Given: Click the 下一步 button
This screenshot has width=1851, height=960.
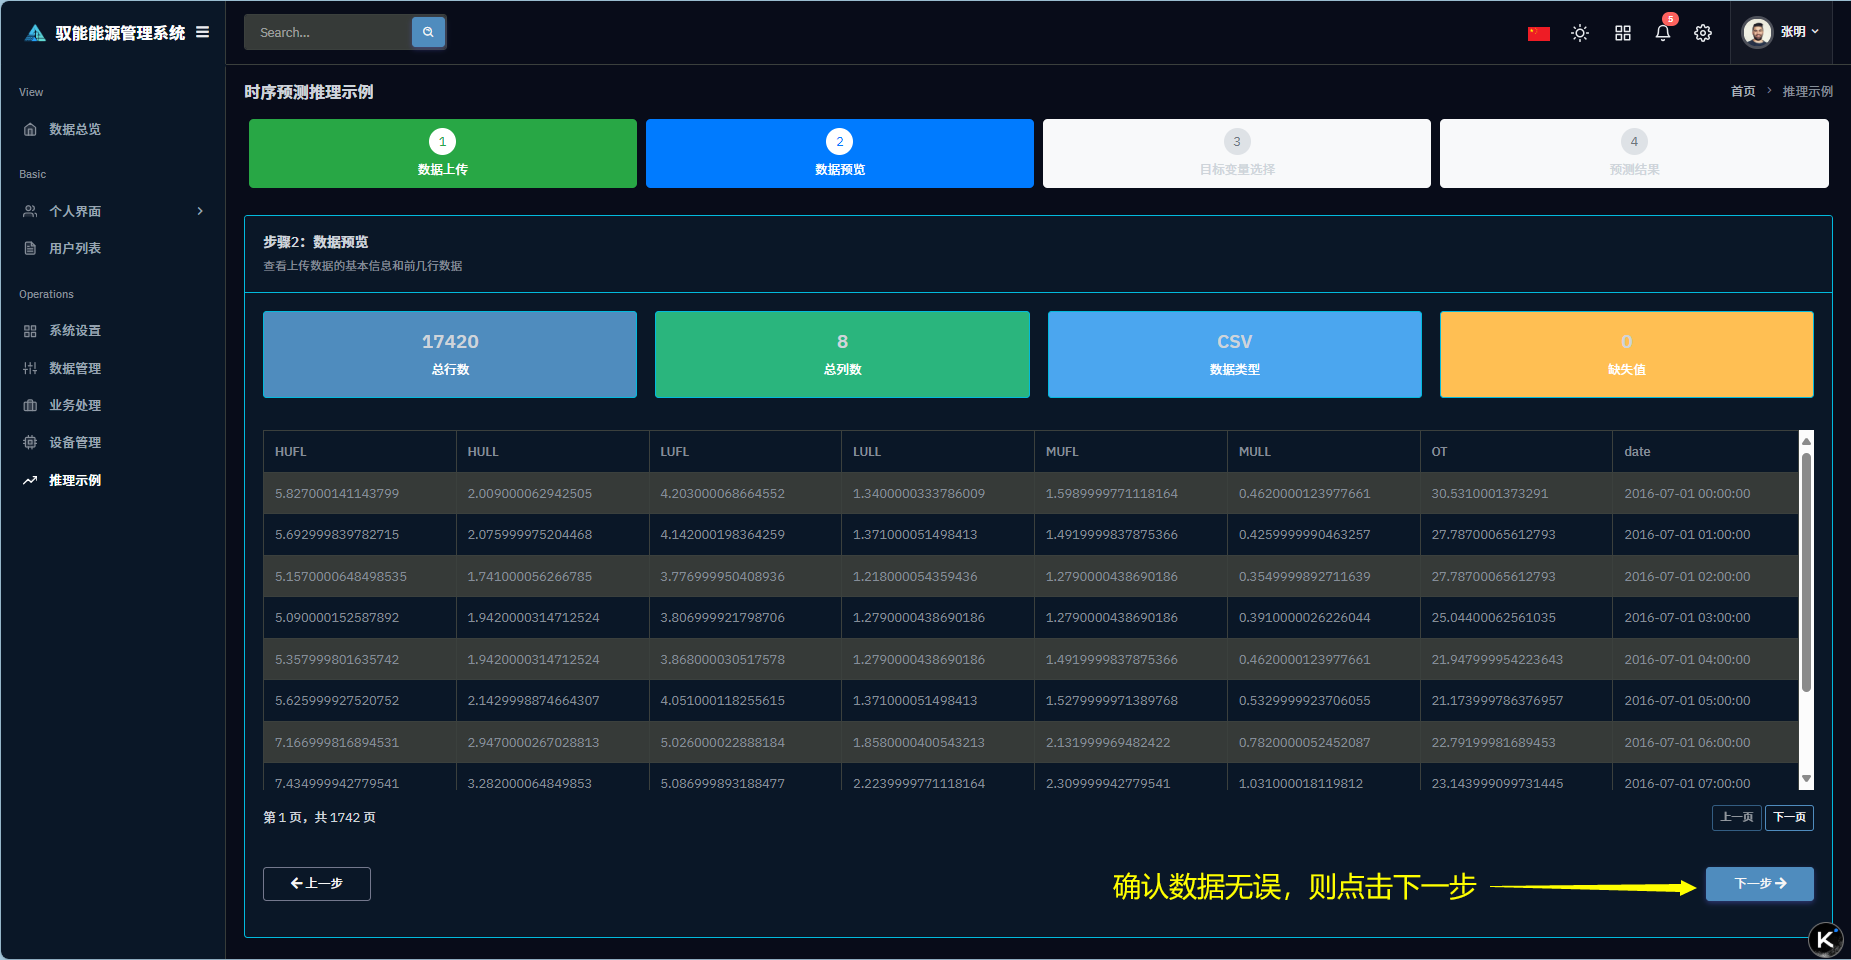Looking at the screenshot, I should tap(1759, 883).
